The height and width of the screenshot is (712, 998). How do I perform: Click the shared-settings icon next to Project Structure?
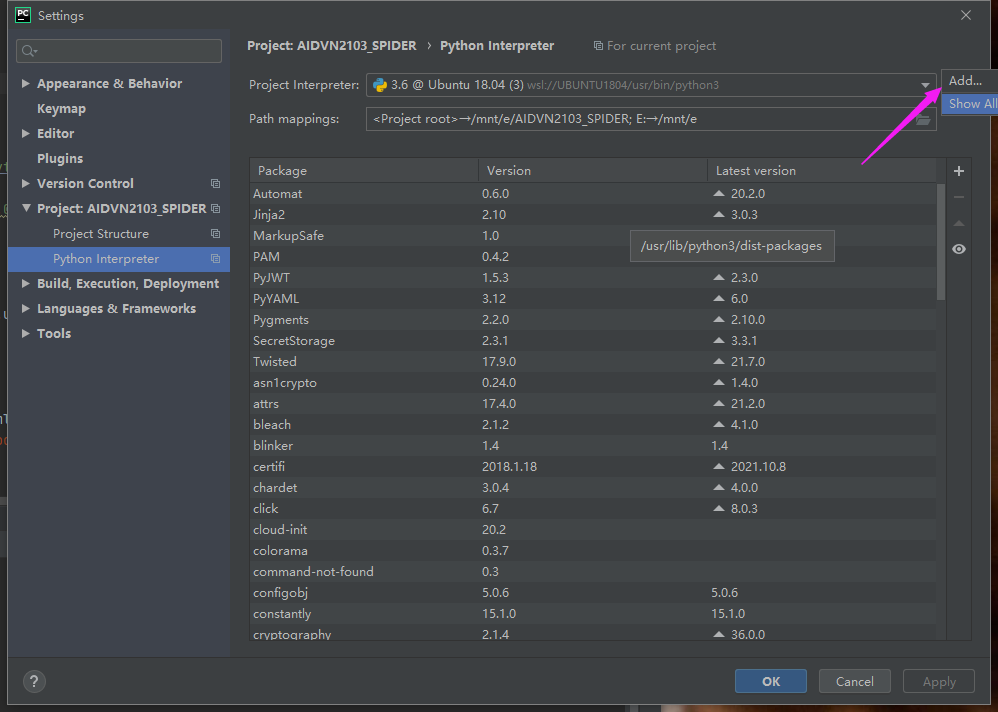pos(214,233)
